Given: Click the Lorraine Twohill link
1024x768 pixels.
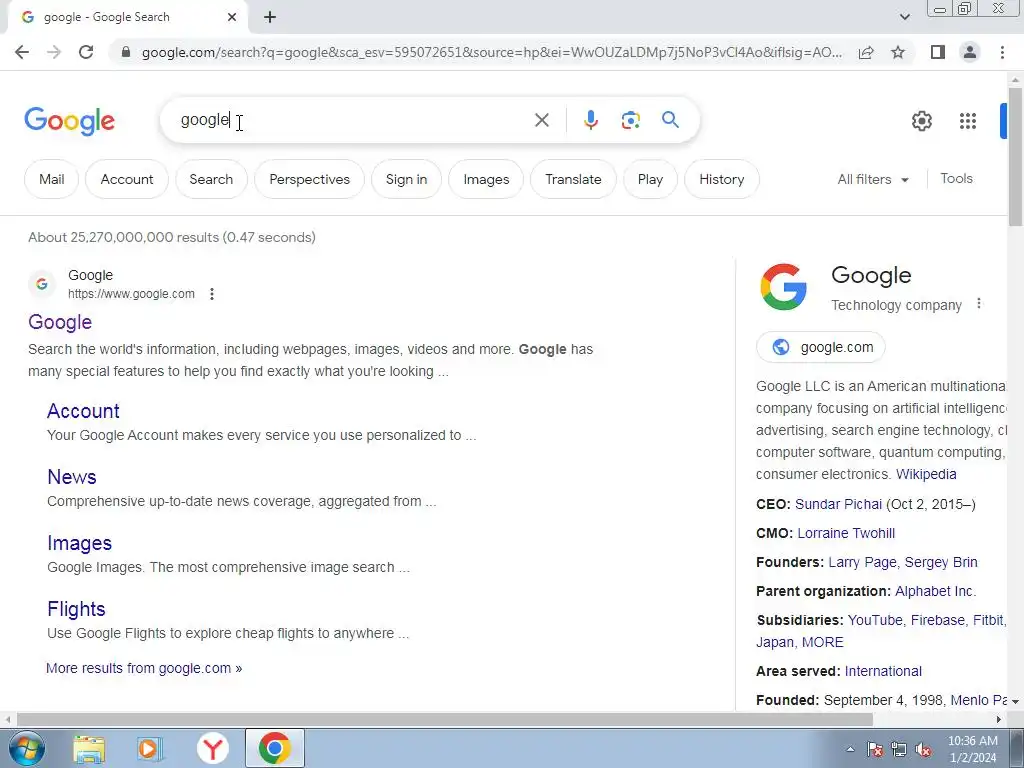Looking at the screenshot, I should [846, 533].
